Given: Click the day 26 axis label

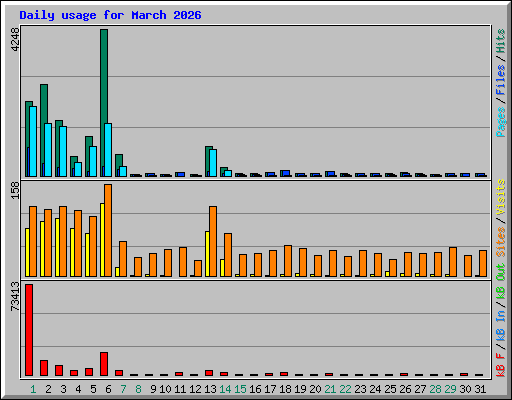Looking at the screenshot, I should 405,389.
